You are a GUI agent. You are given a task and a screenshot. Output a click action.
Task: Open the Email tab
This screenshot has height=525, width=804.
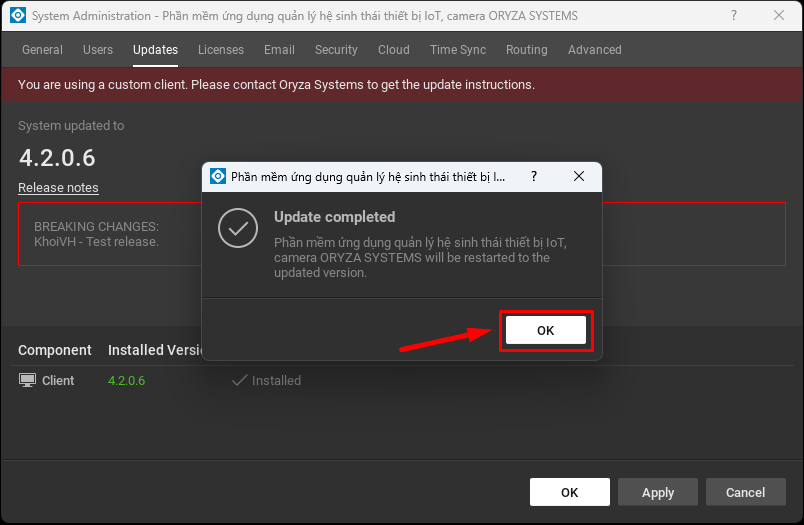[279, 50]
